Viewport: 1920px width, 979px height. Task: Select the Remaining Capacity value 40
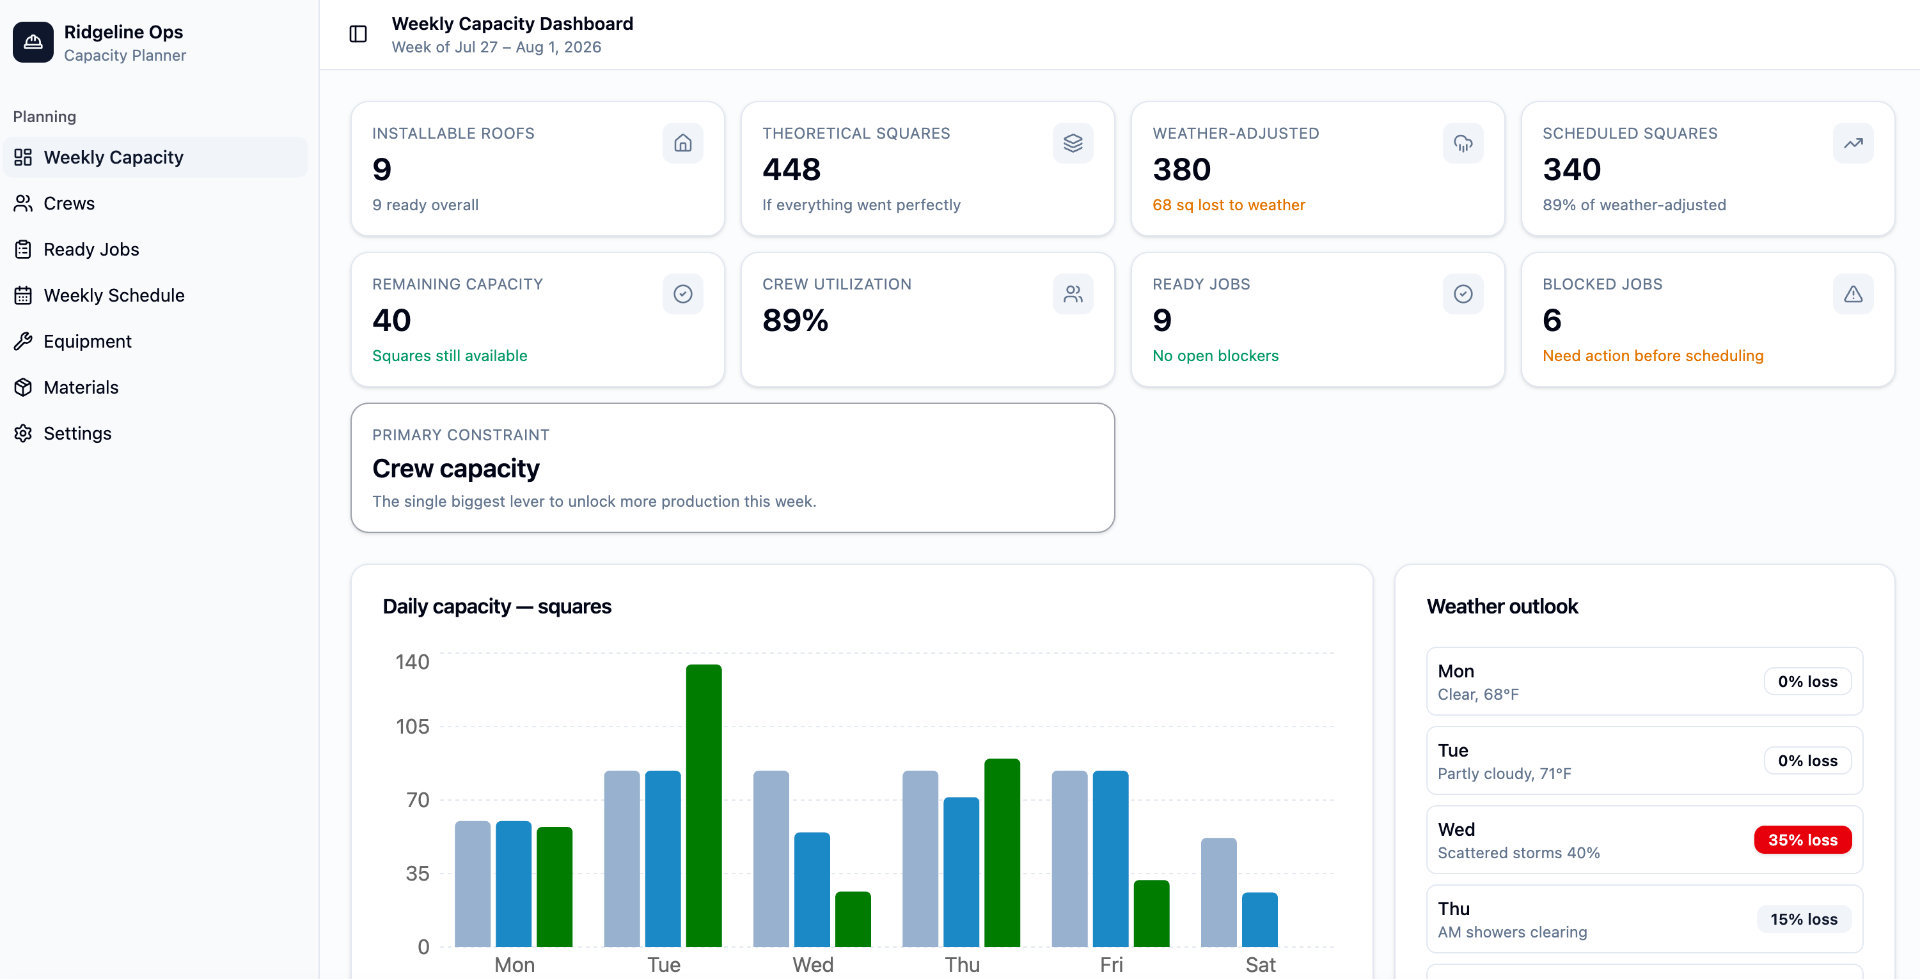click(391, 321)
